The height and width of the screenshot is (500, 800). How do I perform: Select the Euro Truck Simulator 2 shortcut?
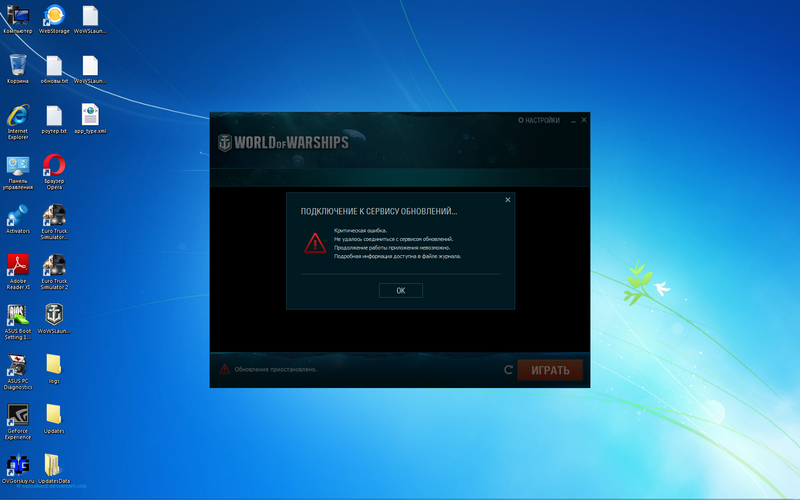(x=54, y=272)
